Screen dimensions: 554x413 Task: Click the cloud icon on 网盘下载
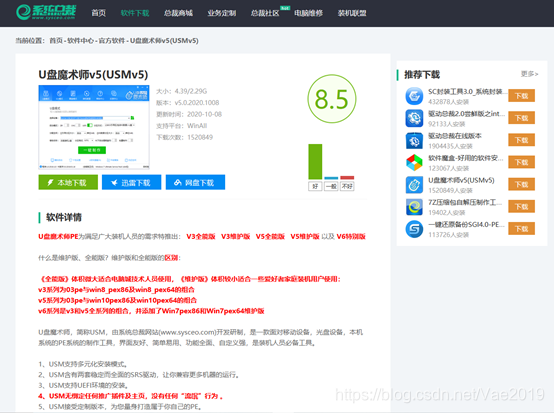[x=178, y=182]
